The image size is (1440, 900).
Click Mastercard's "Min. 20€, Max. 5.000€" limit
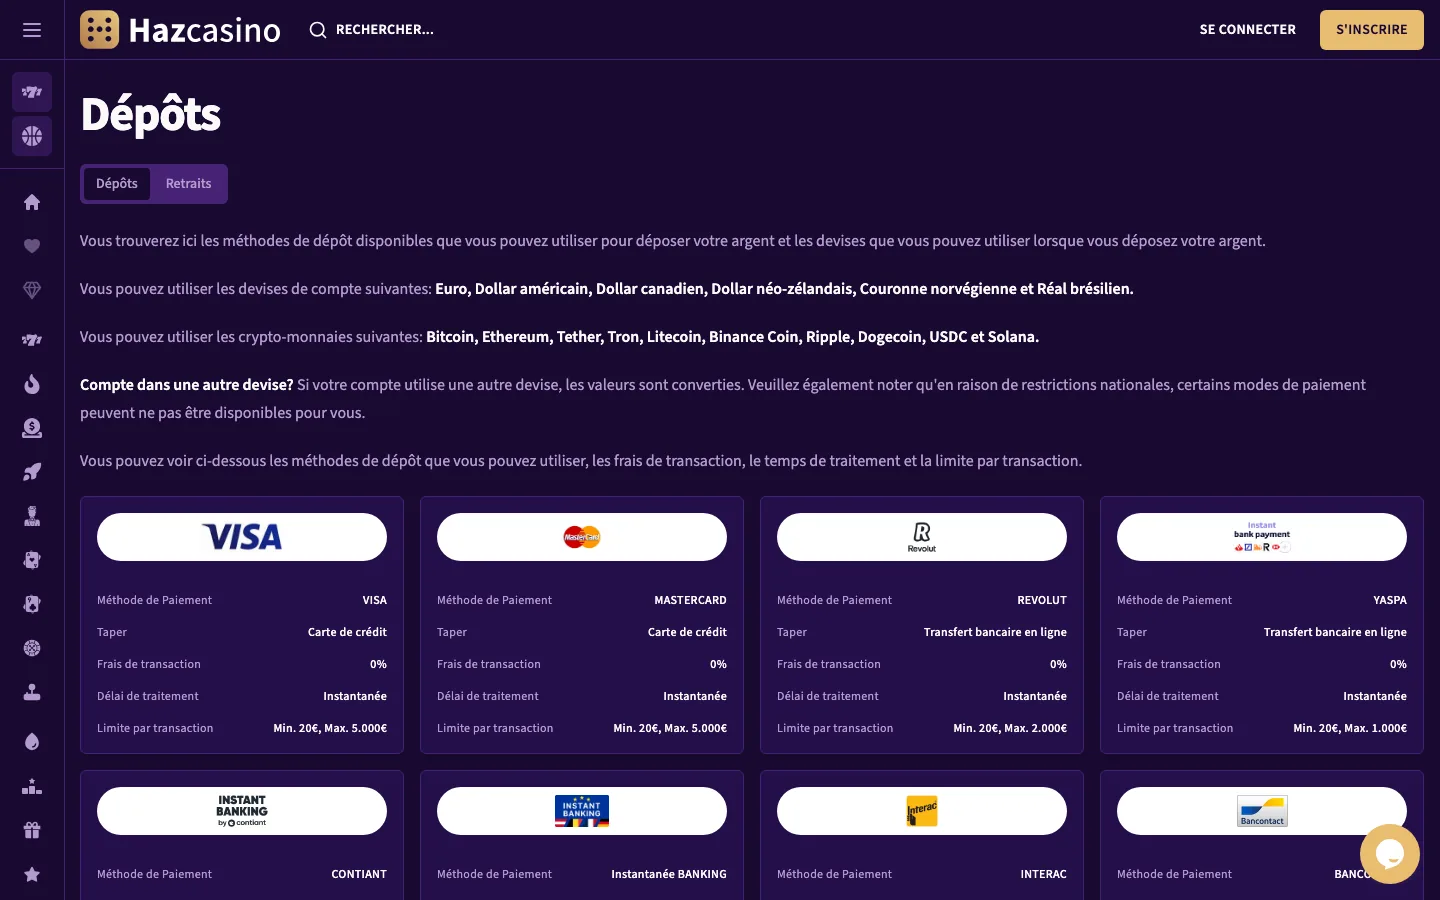670,728
